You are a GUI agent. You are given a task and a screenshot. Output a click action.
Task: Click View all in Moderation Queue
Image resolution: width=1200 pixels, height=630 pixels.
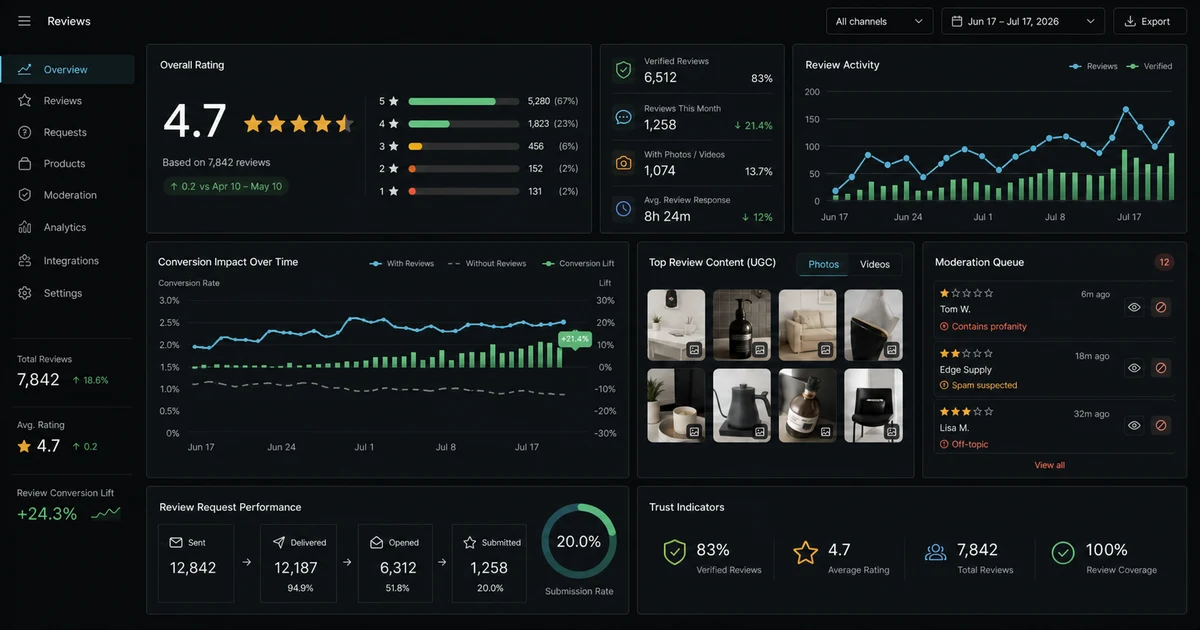(x=1049, y=465)
